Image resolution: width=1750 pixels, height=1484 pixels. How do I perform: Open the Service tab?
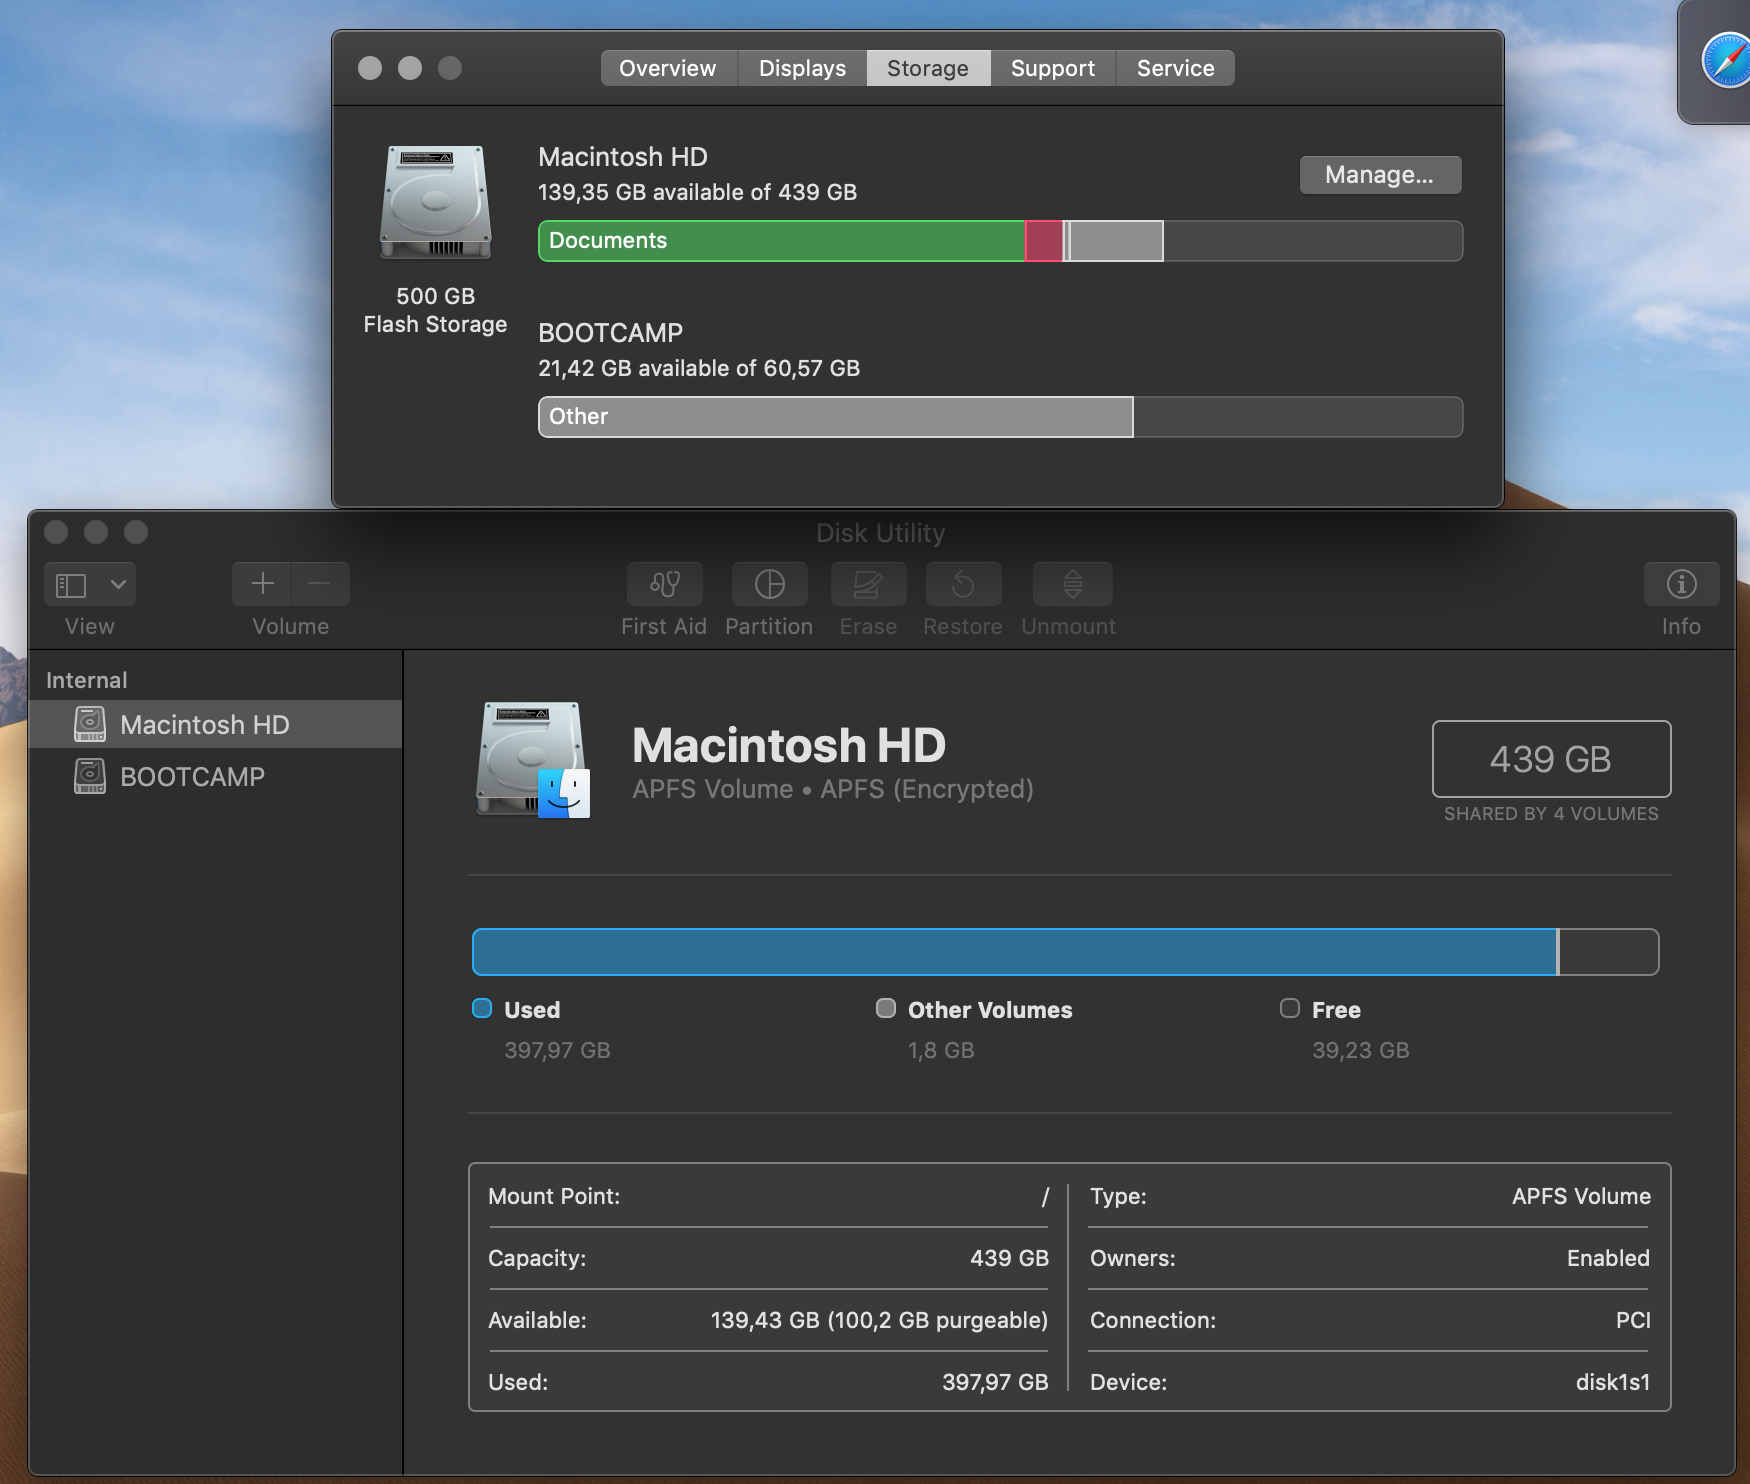click(x=1176, y=68)
